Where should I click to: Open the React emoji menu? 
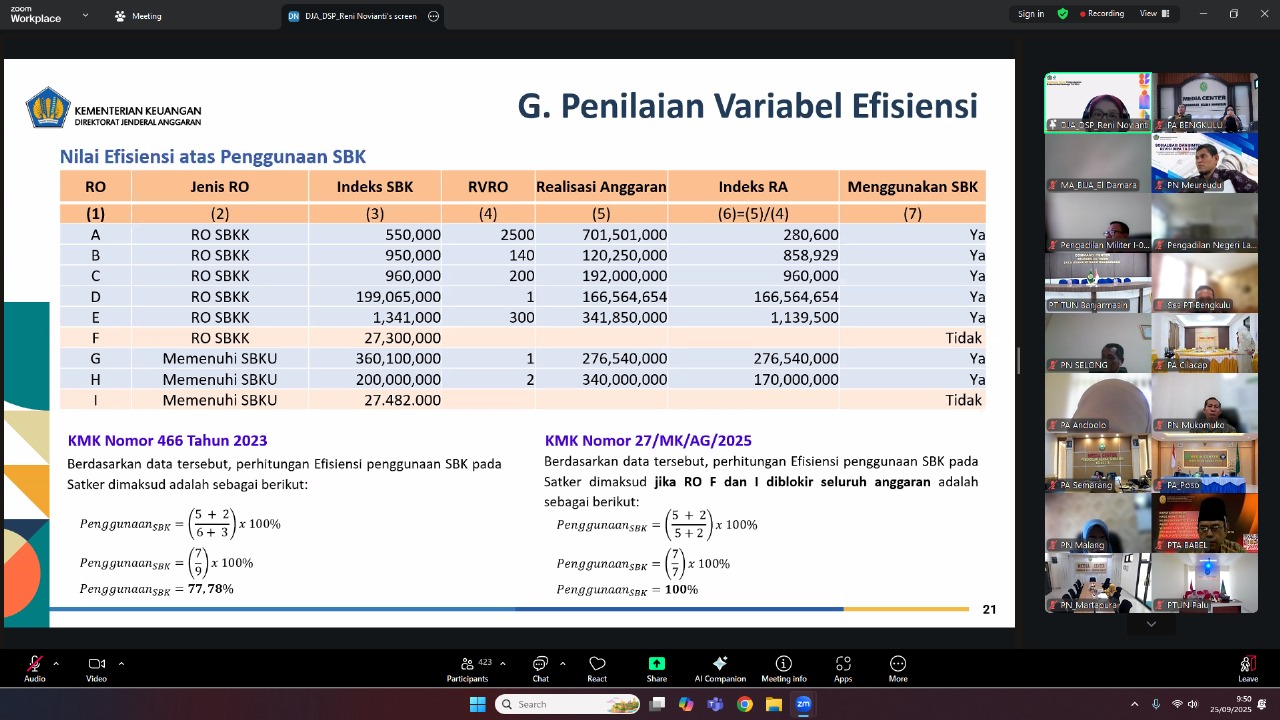[597, 667]
